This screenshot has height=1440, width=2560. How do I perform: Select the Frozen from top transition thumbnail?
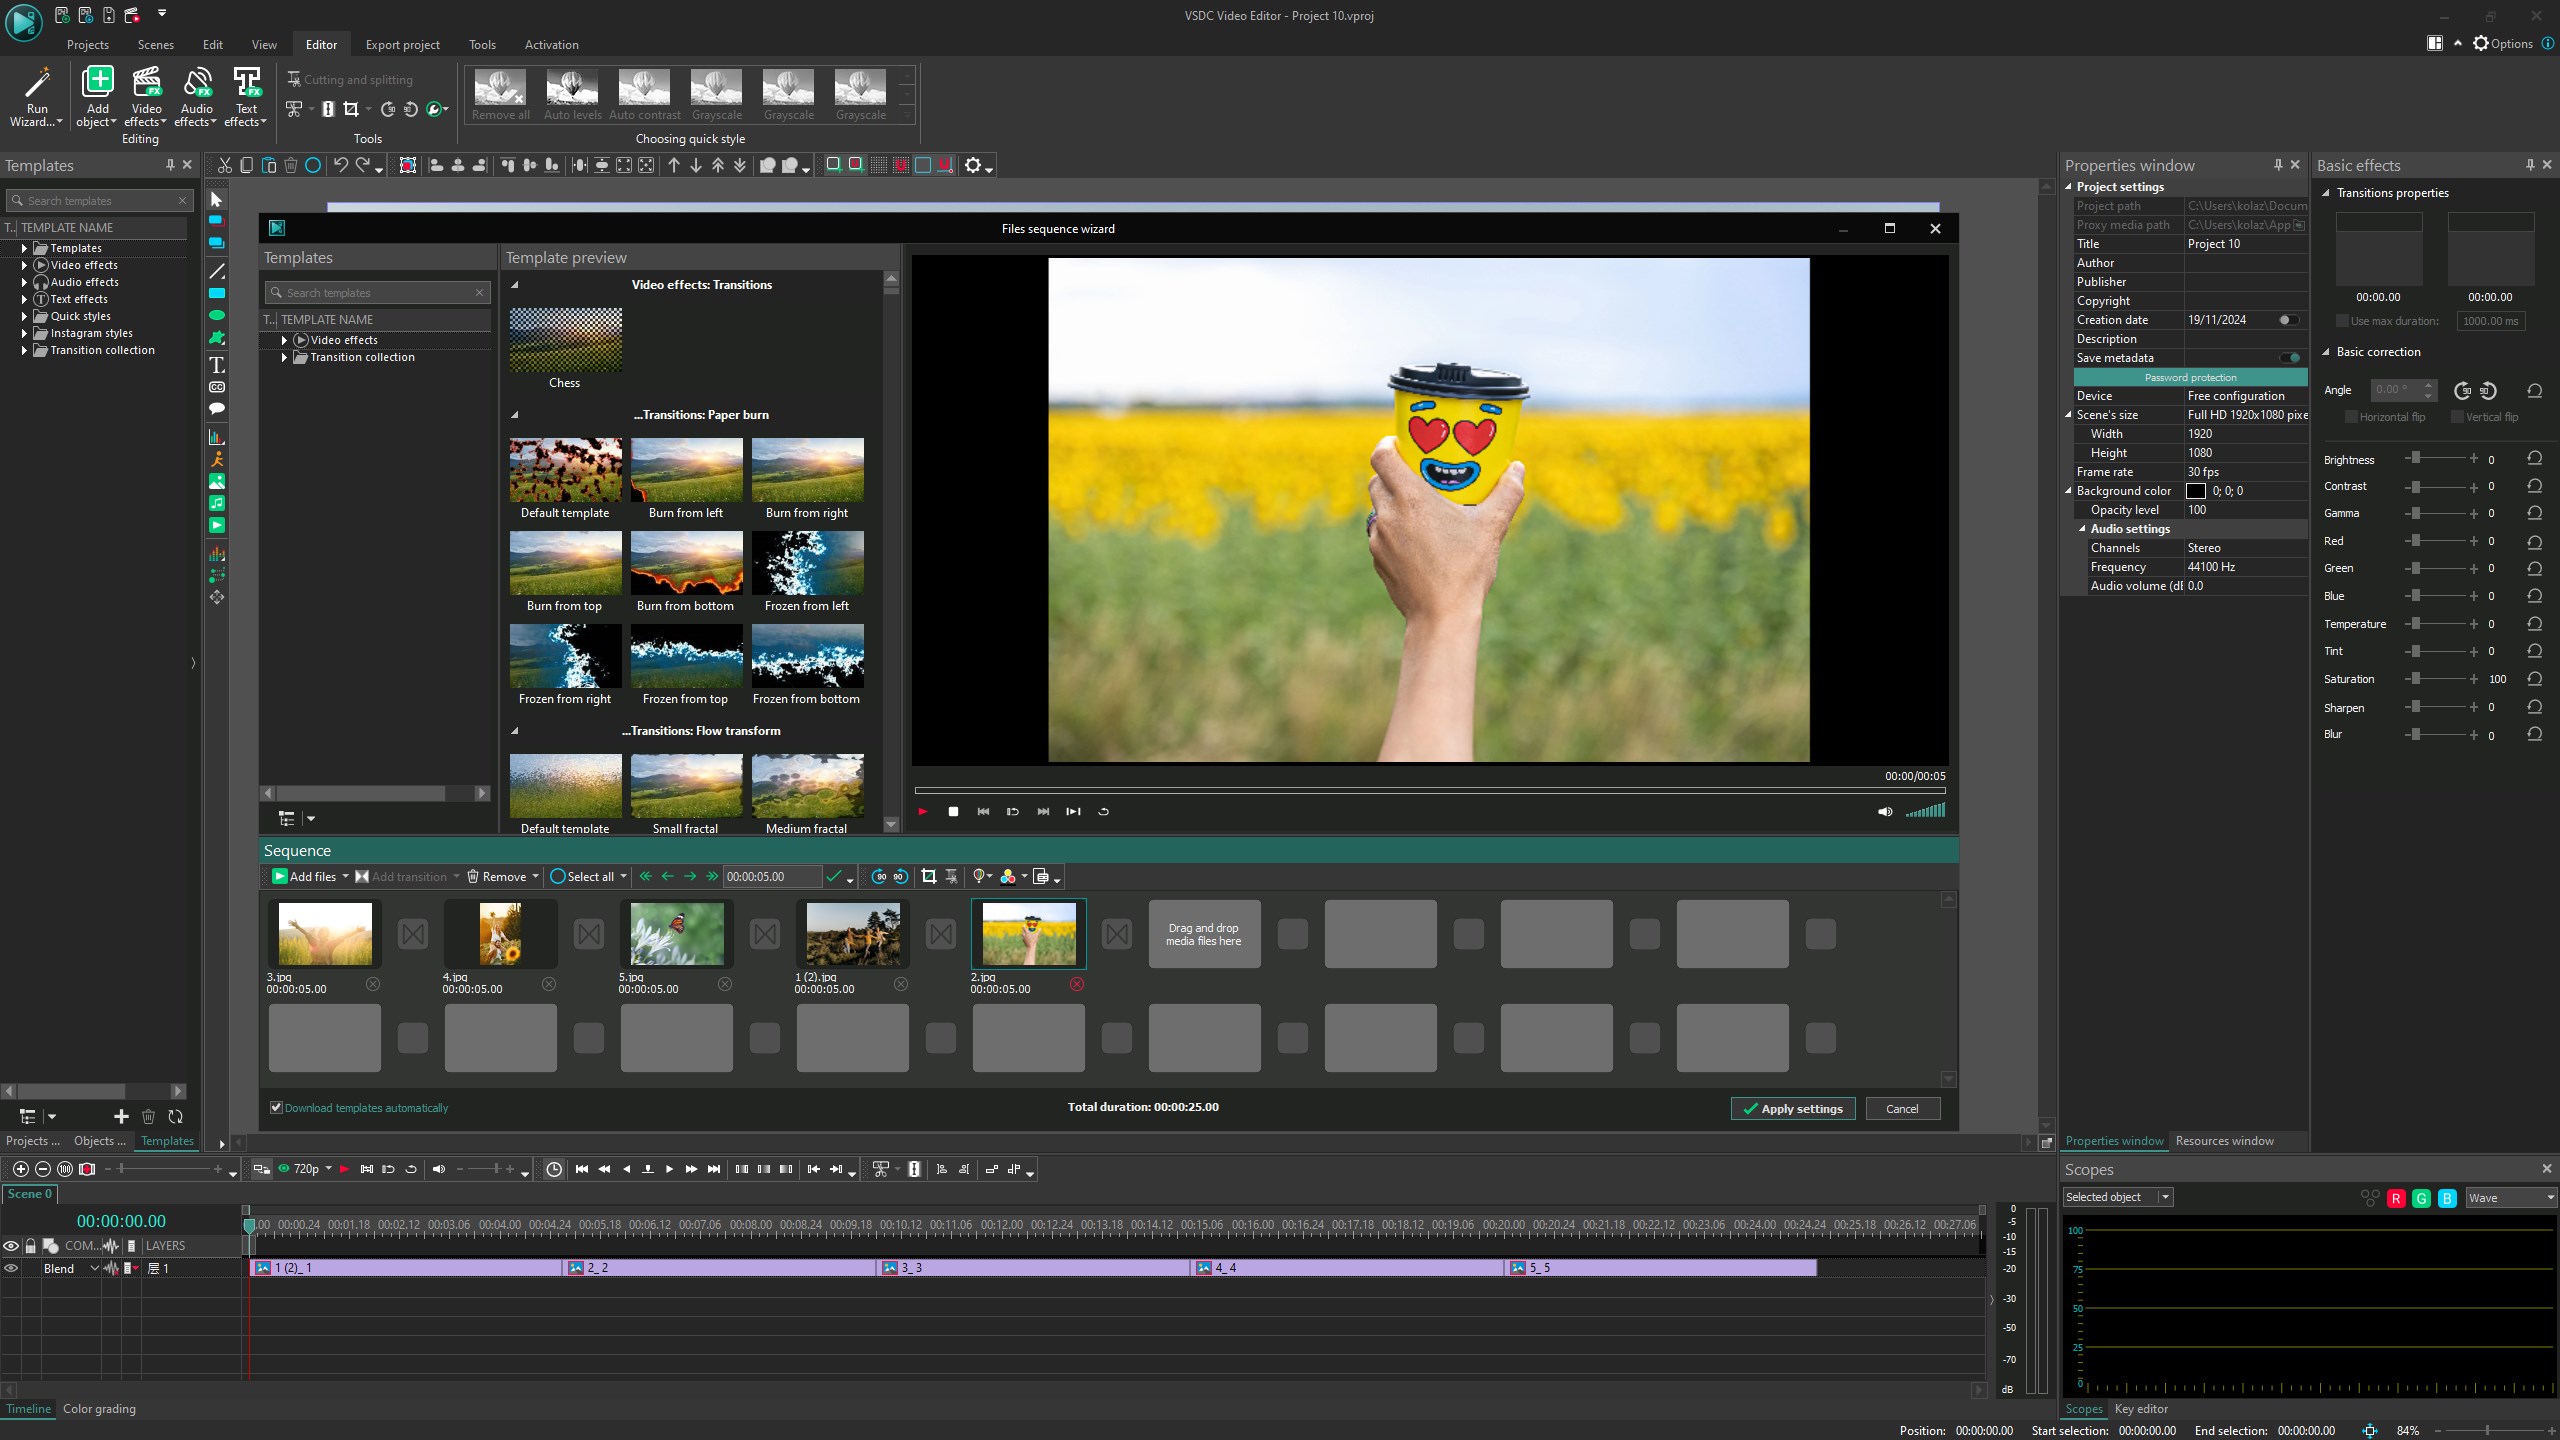pos(686,657)
